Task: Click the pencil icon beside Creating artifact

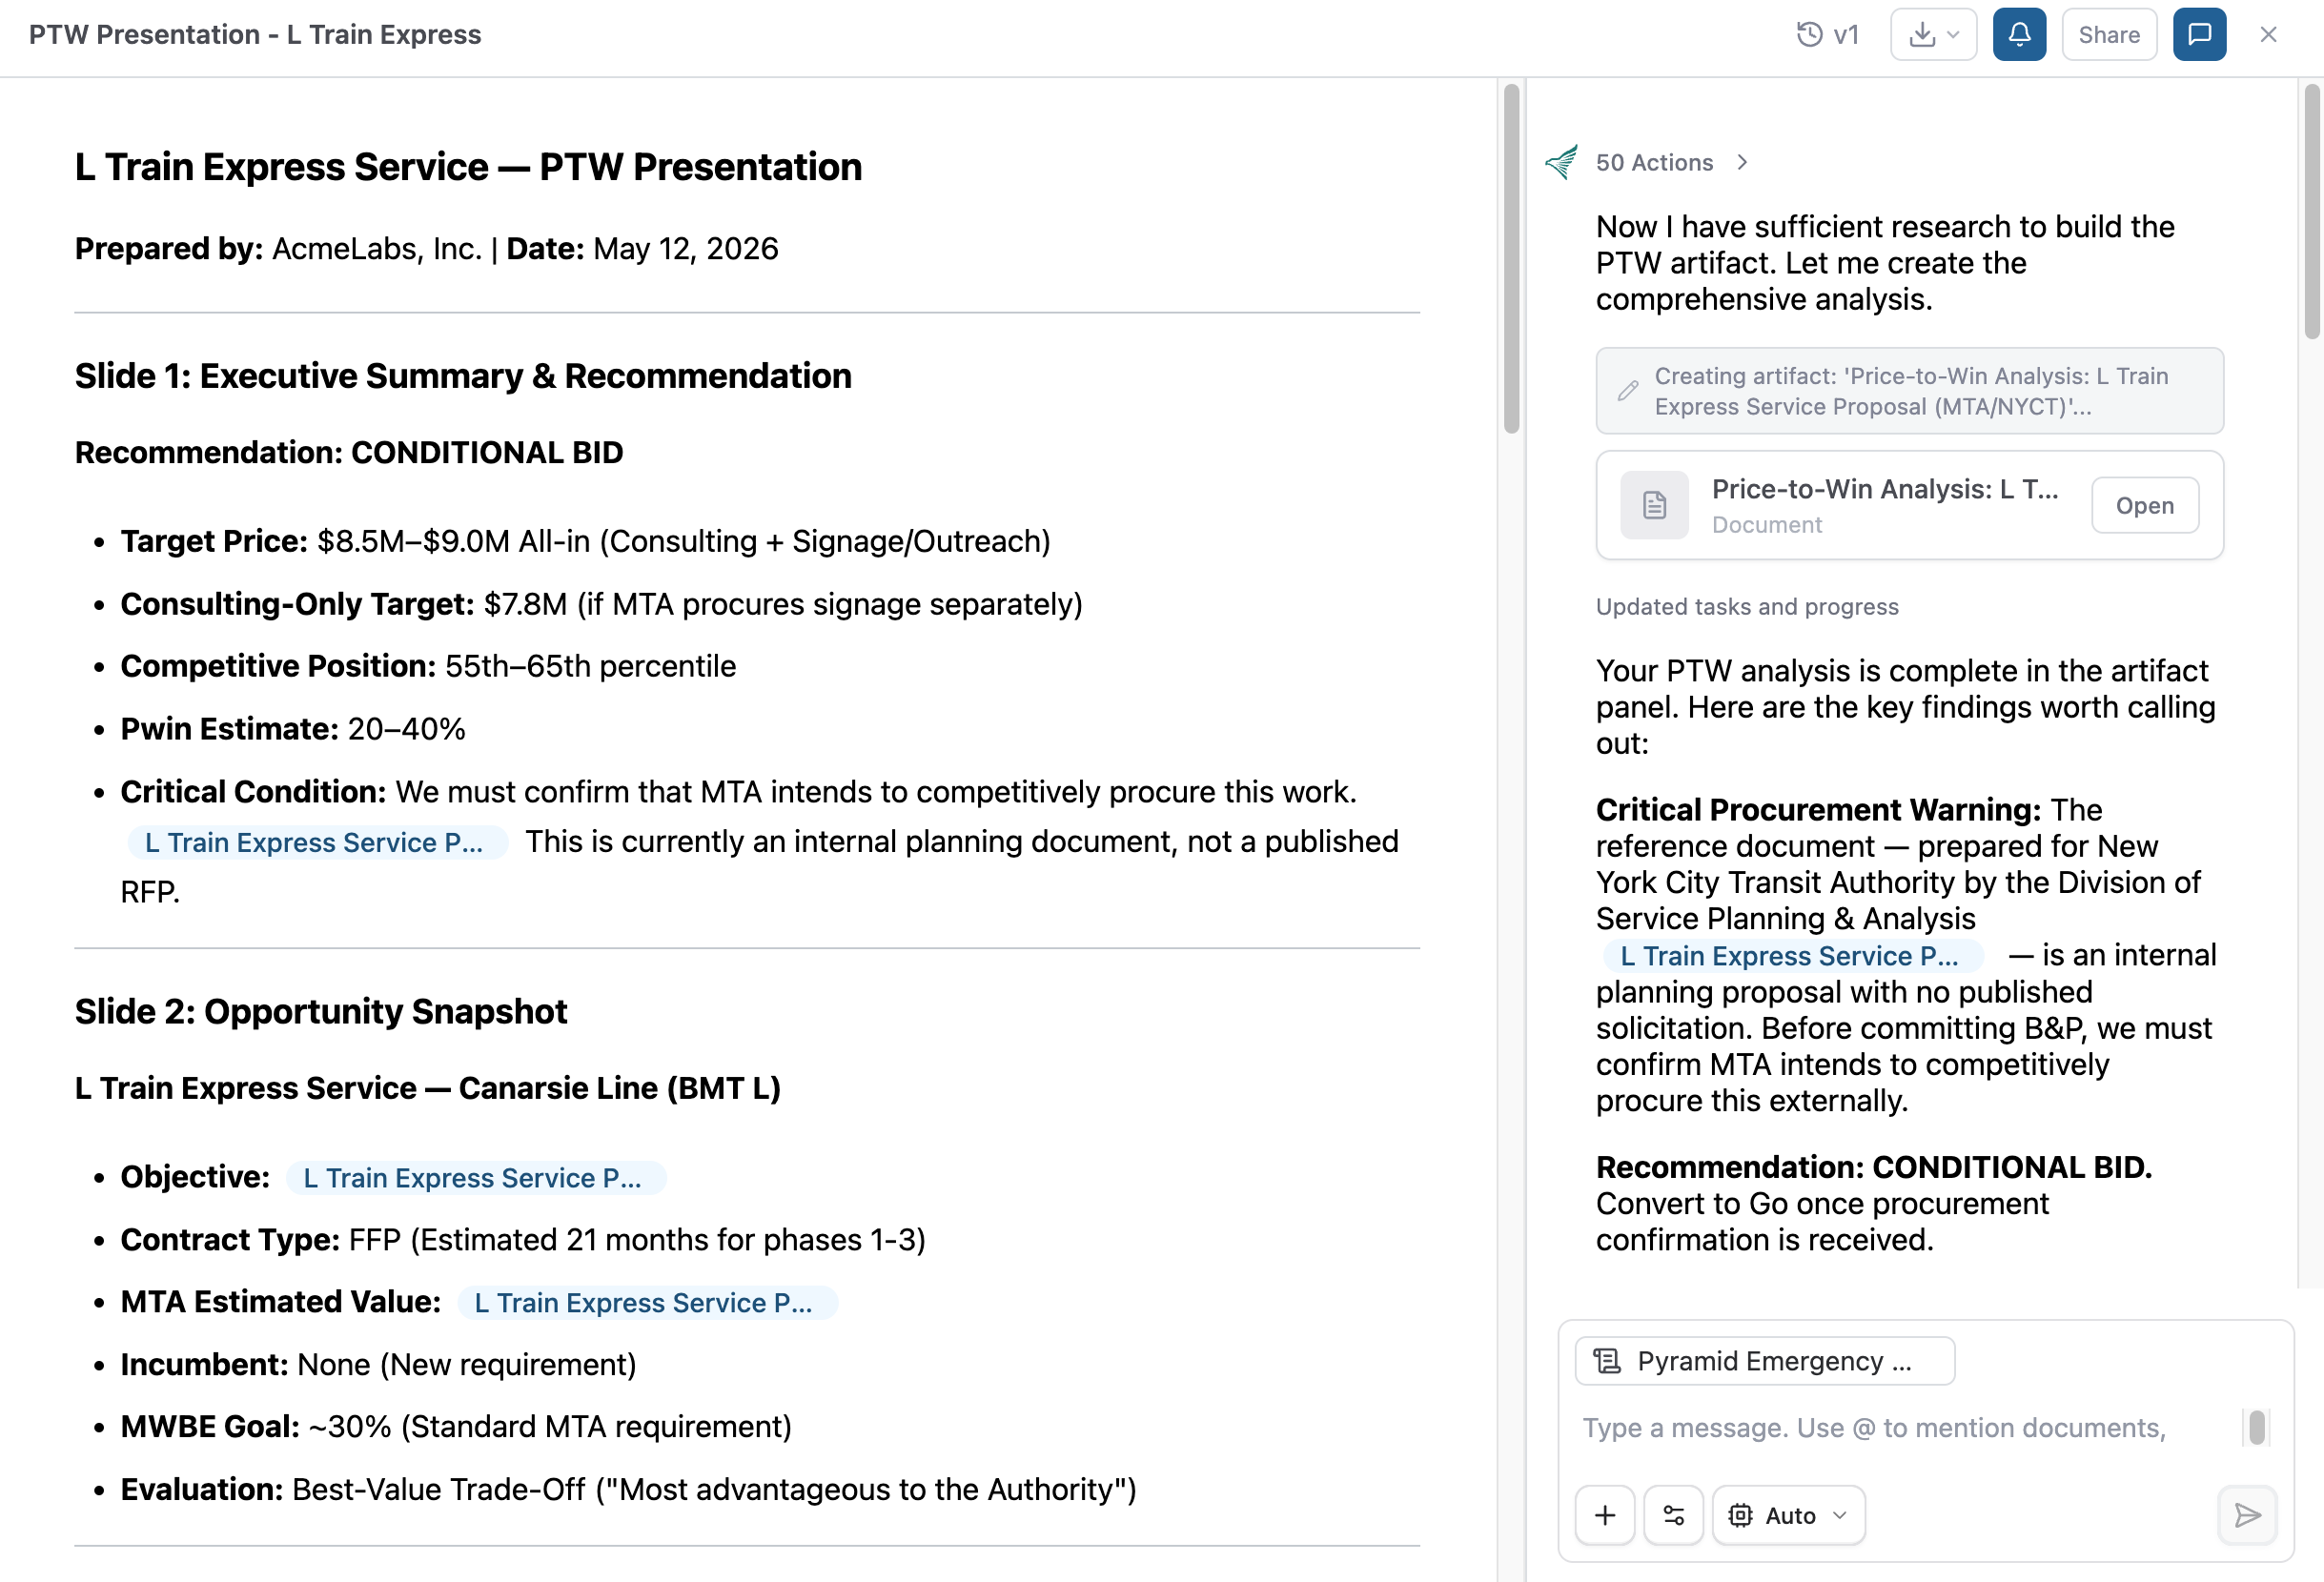Action: pos(1628,391)
